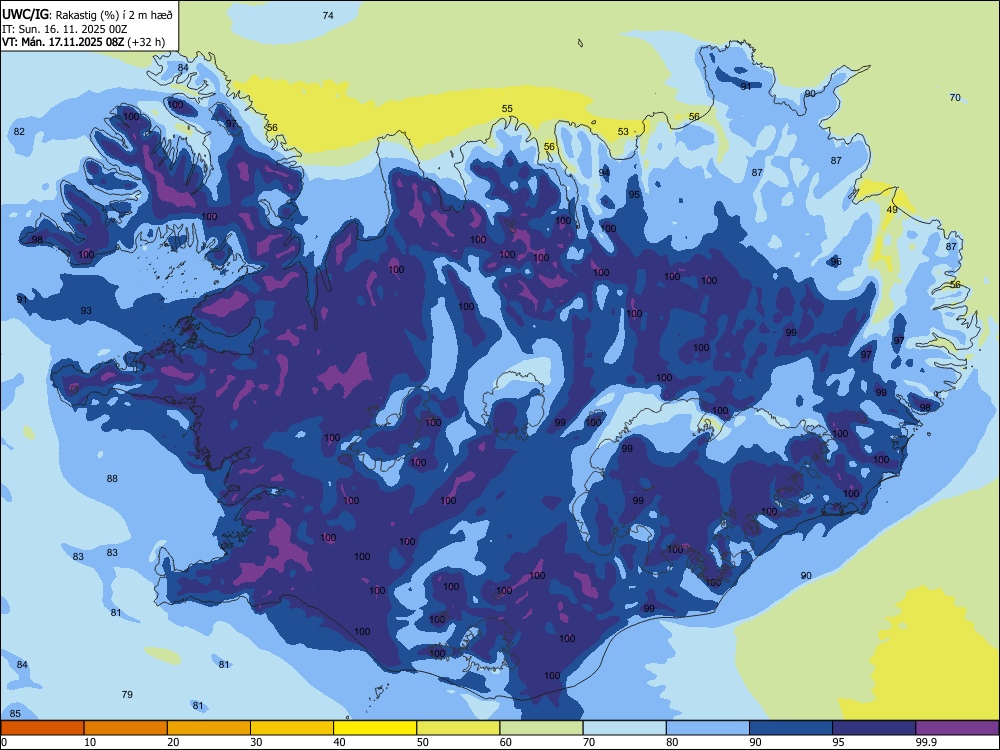This screenshot has width=1000, height=750.
Task: Click the map humidity value "85"
Action: 15,713
